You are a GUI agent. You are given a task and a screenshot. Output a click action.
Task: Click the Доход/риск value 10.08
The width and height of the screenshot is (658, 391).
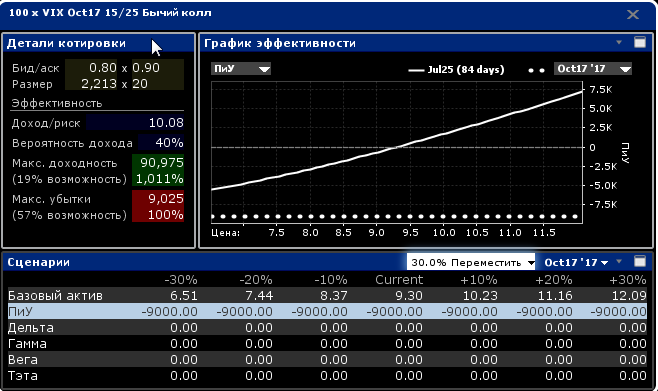[x=135, y=123]
